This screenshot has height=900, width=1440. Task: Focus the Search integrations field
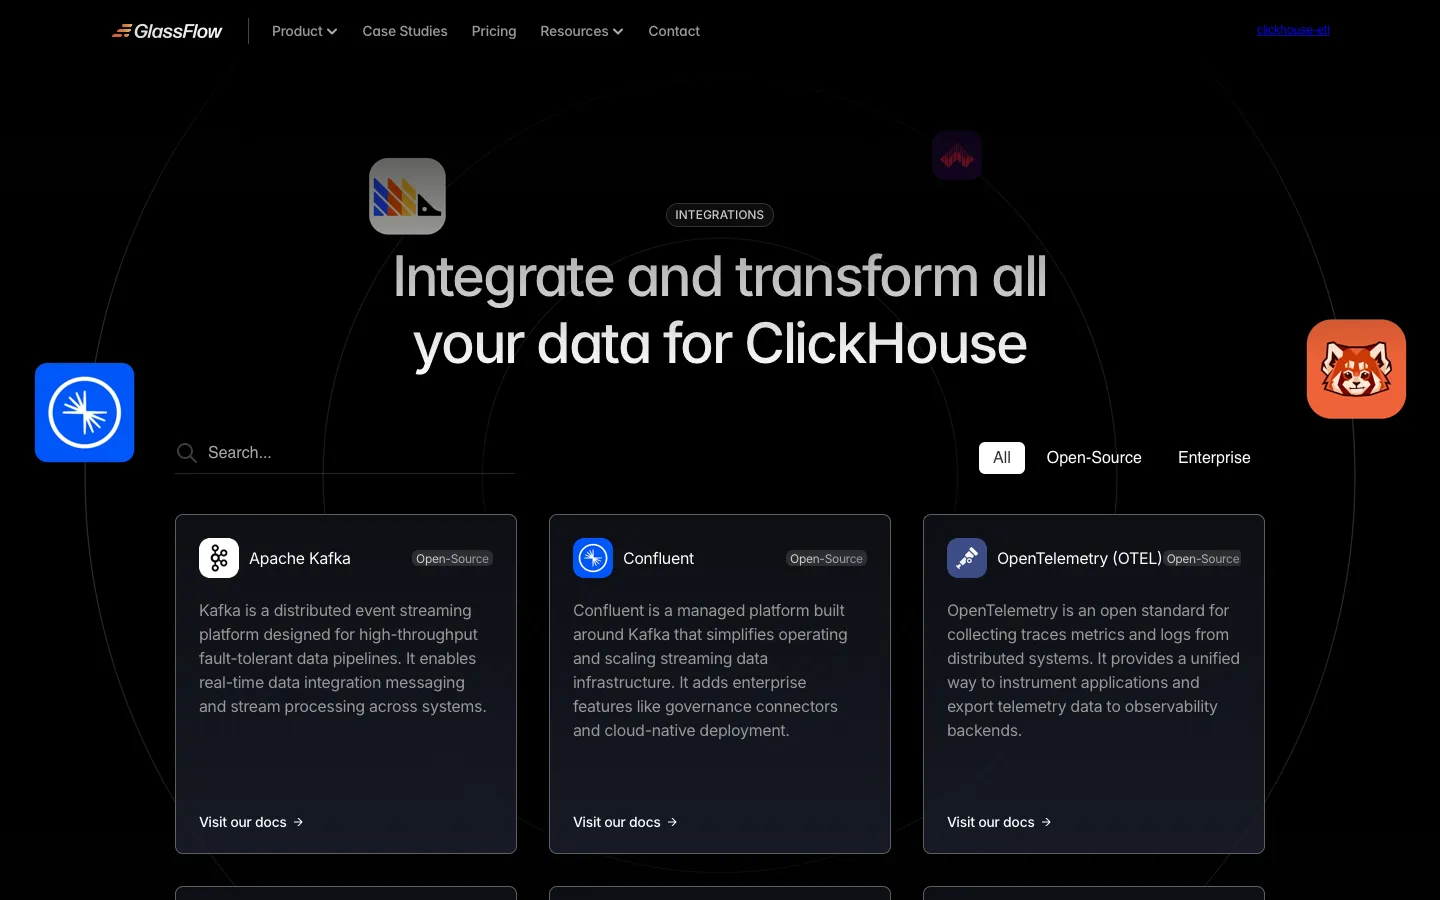[x=345, y=453]
